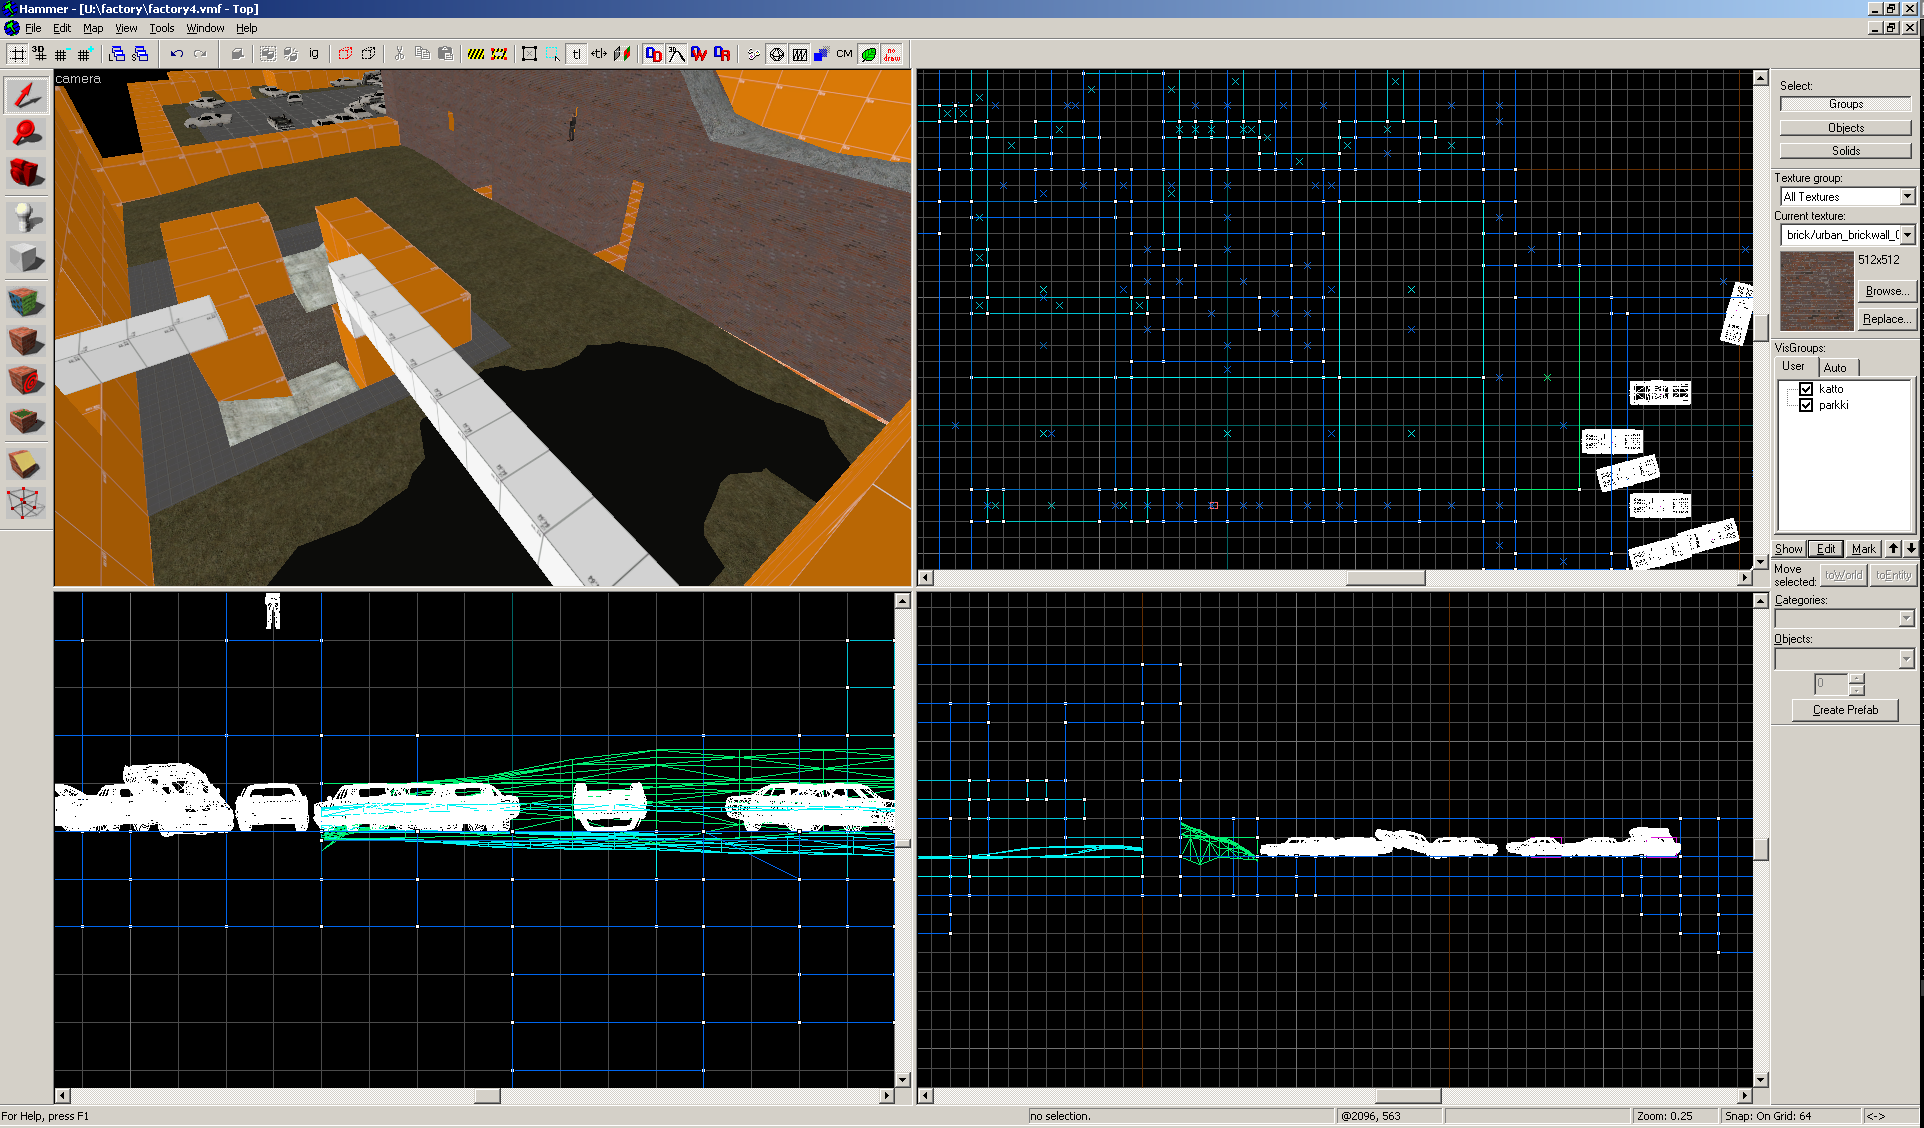Screen dimensions: 1924x1128
Task: Select the Block creation tool
Action: [x=26, y=258]
